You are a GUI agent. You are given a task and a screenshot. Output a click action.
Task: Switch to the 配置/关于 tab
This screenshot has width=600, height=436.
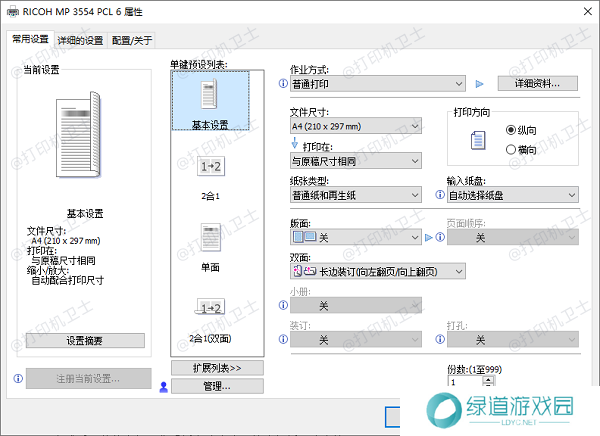coord(132,41)
